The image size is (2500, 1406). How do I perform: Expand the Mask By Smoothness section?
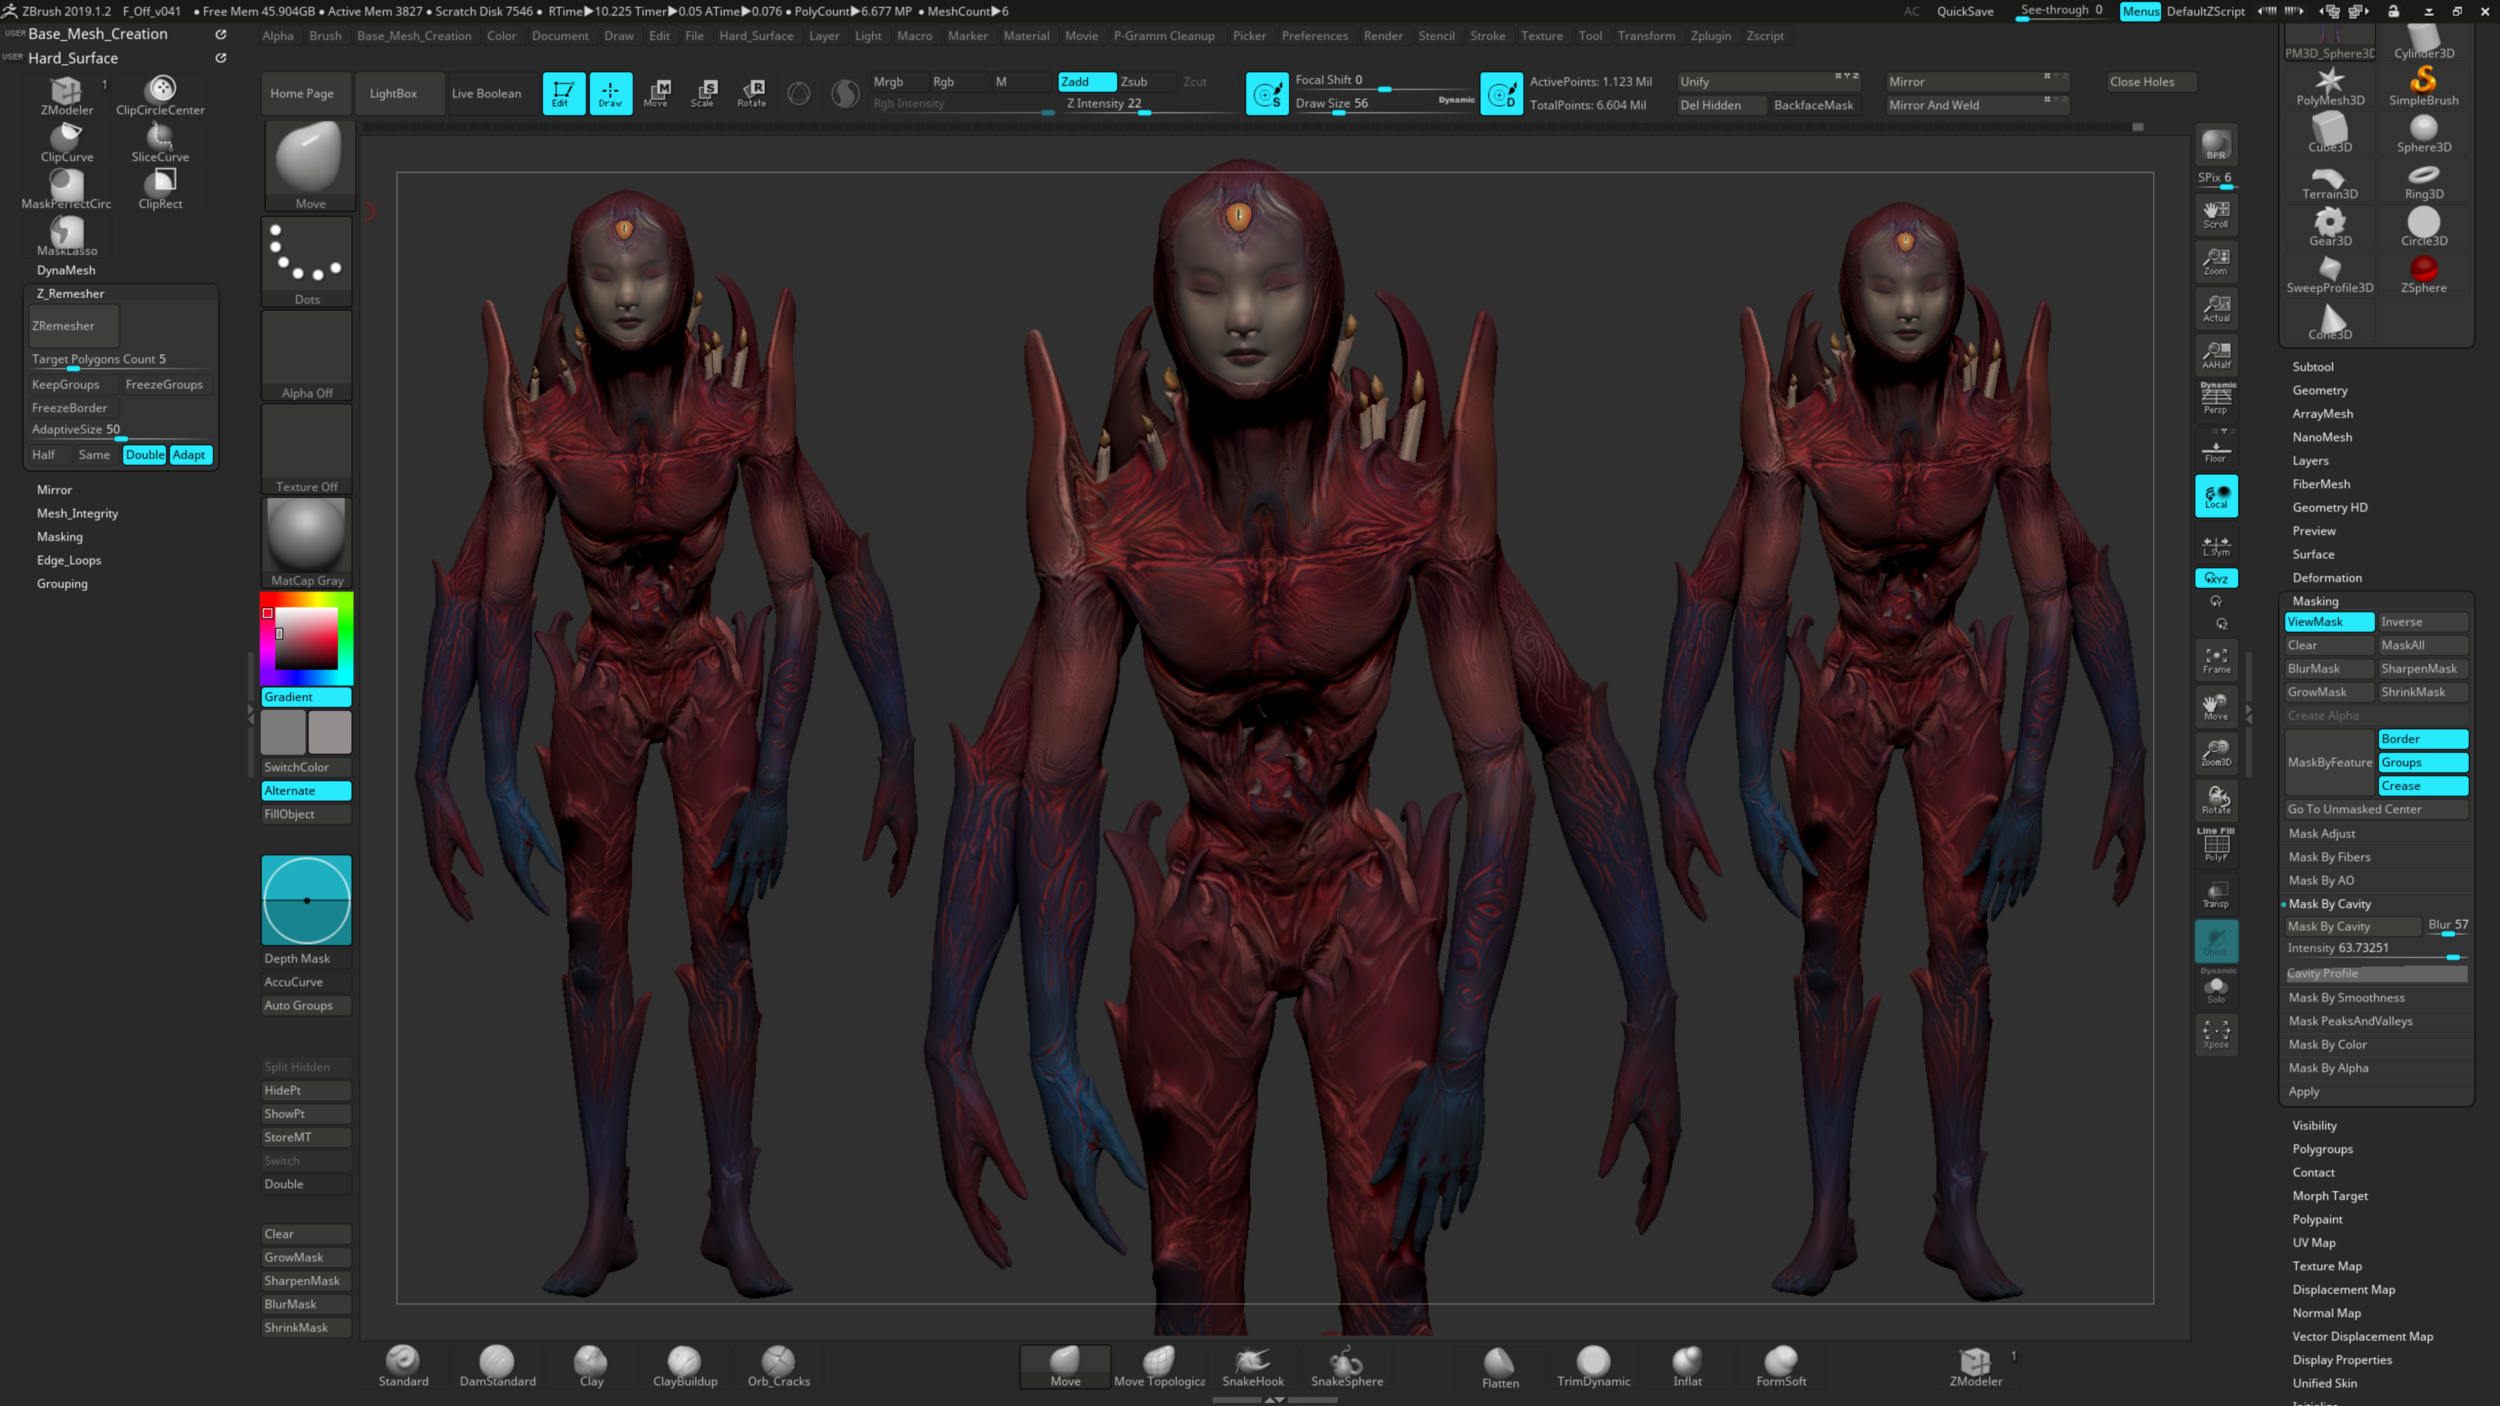click(x=2346, y=998)
